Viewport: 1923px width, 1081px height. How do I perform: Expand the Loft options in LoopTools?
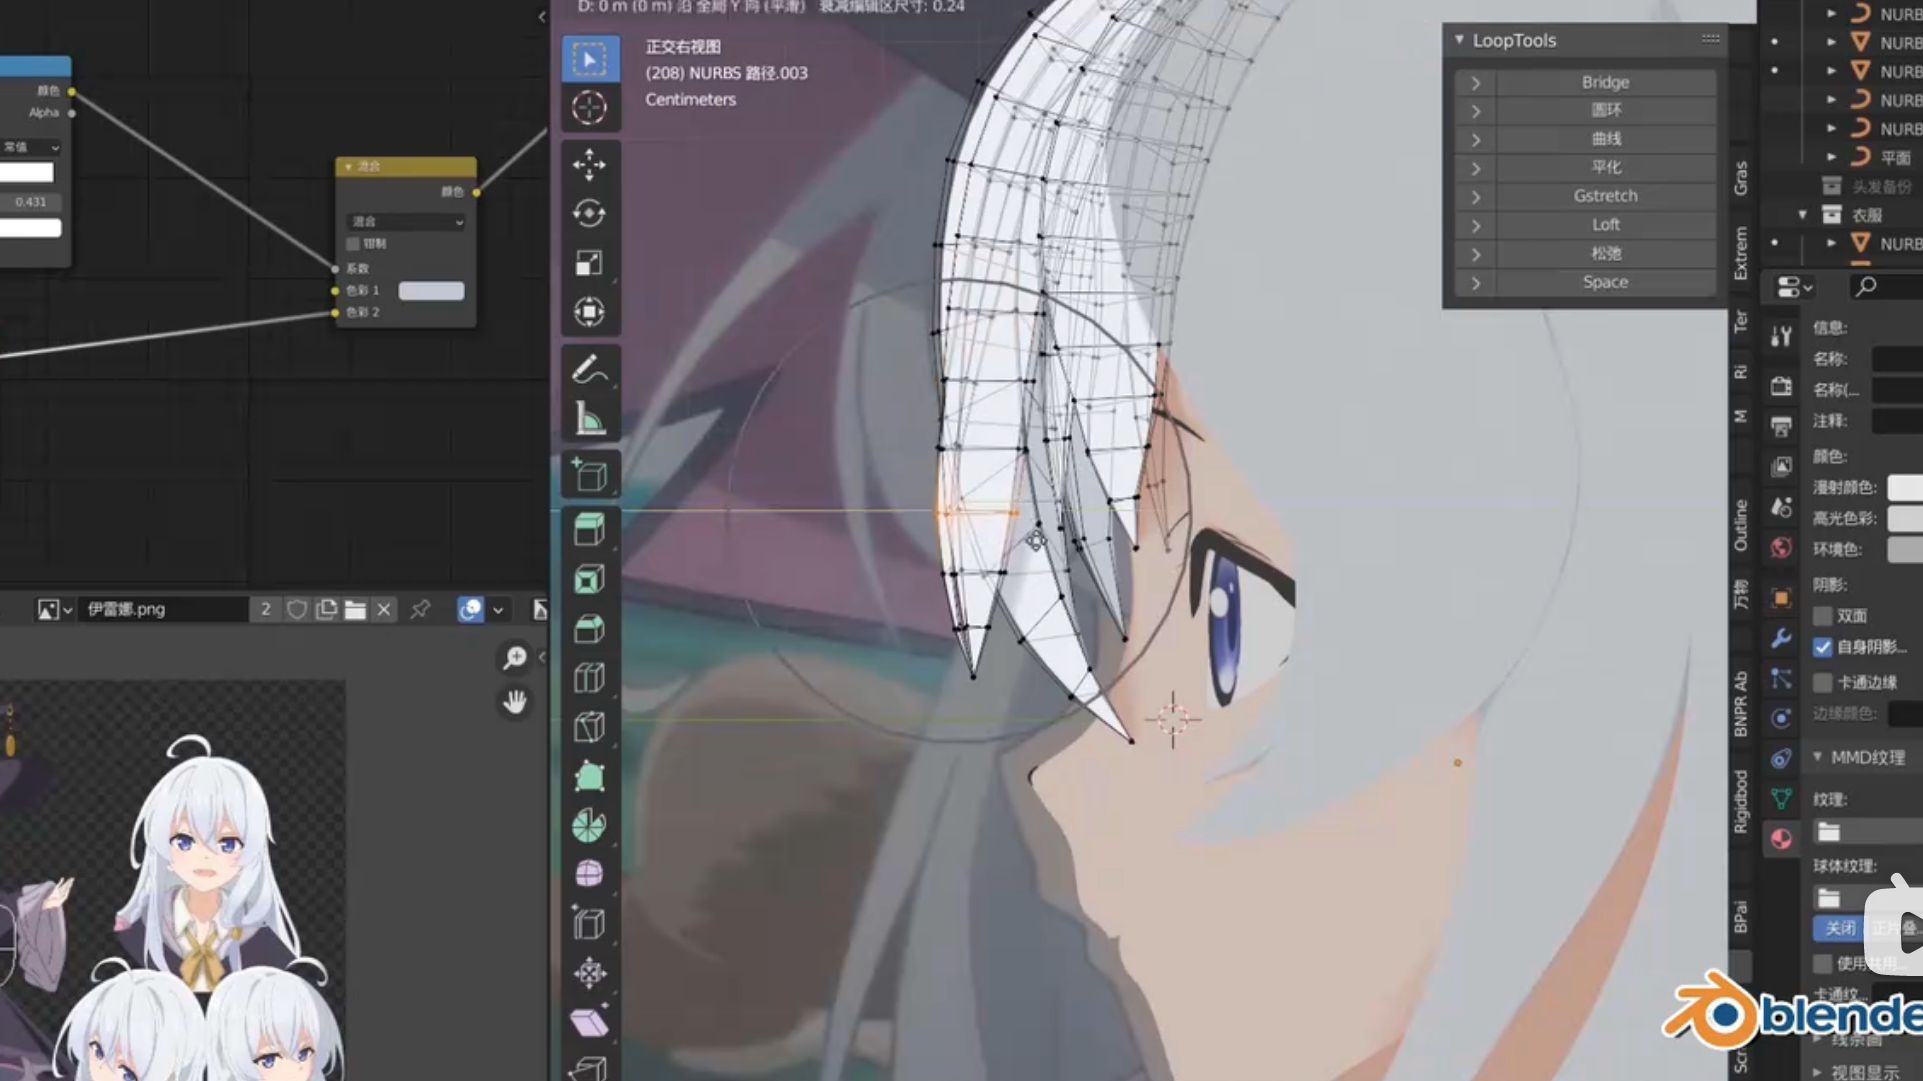[x=1475, y=226]
